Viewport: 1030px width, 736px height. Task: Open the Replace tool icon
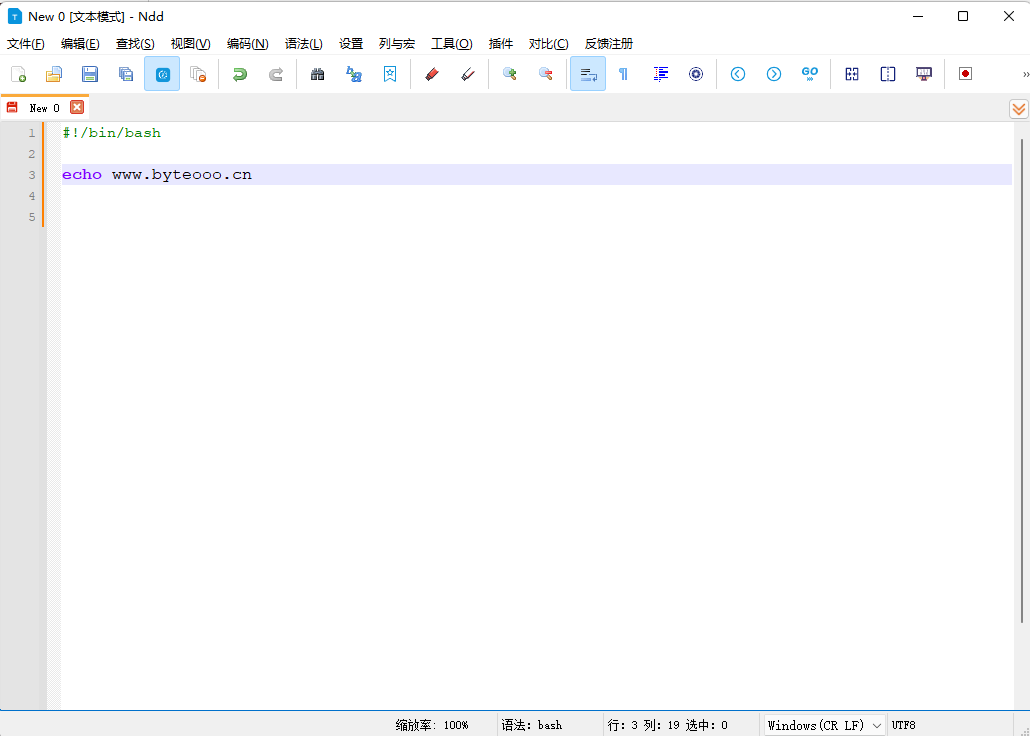click(354, 74)
